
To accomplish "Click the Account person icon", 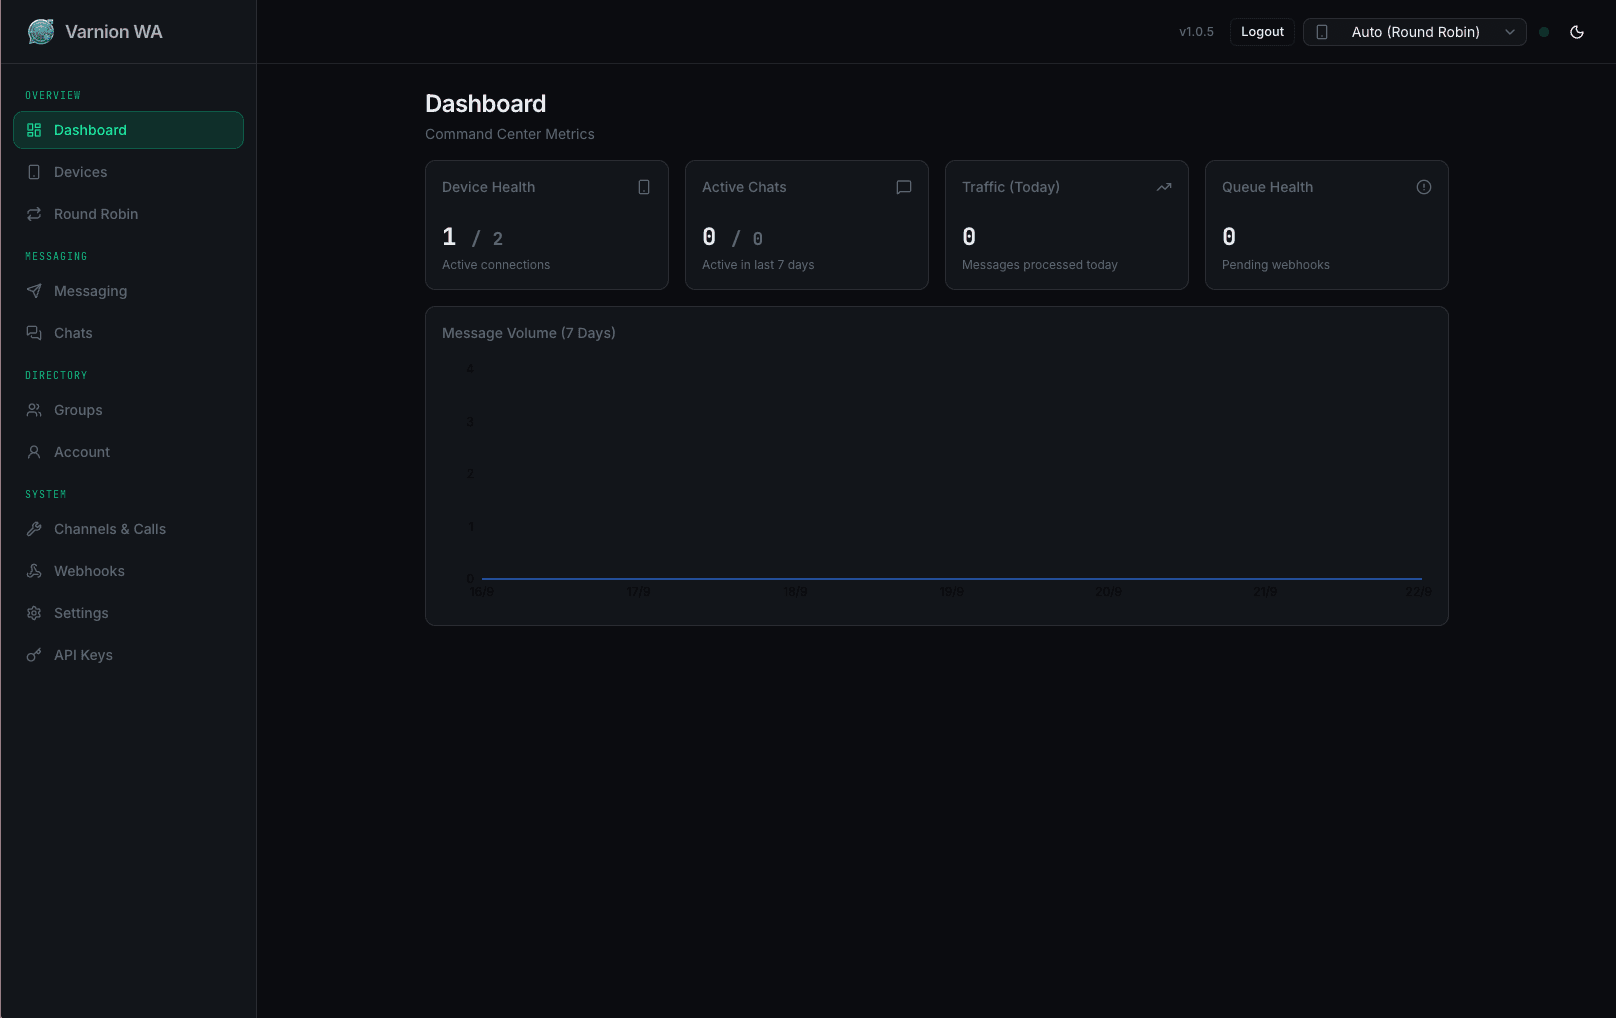I will [x=34, y=452].
